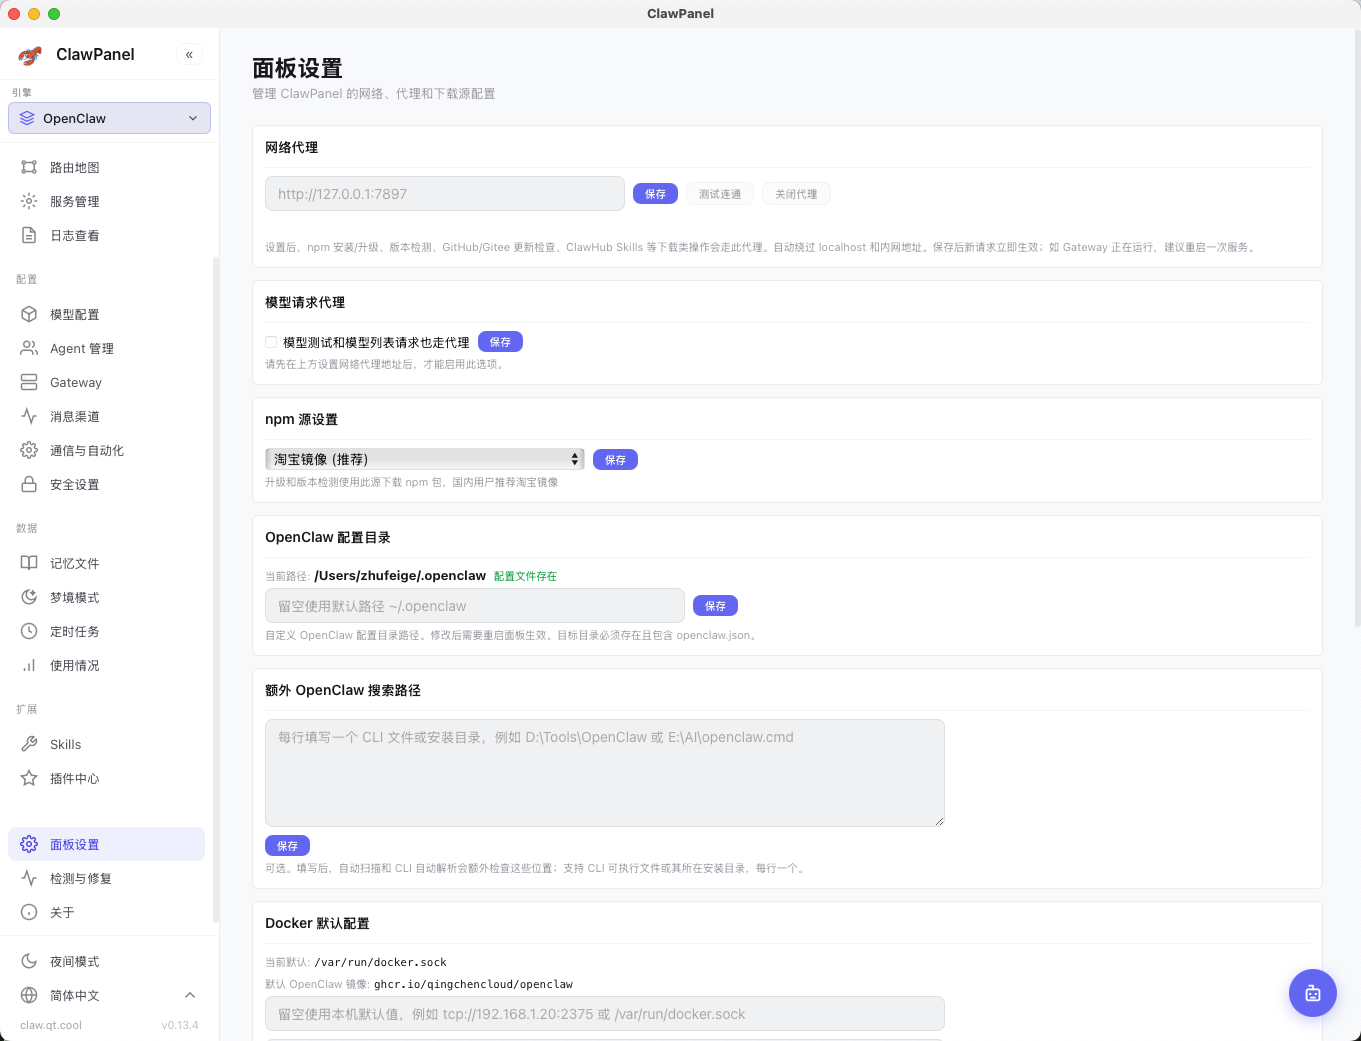This screenshot has height=1041, width=1361.
Task: Click the security settings lock icon
Action: pyautogui.click(x=29, y=484)
